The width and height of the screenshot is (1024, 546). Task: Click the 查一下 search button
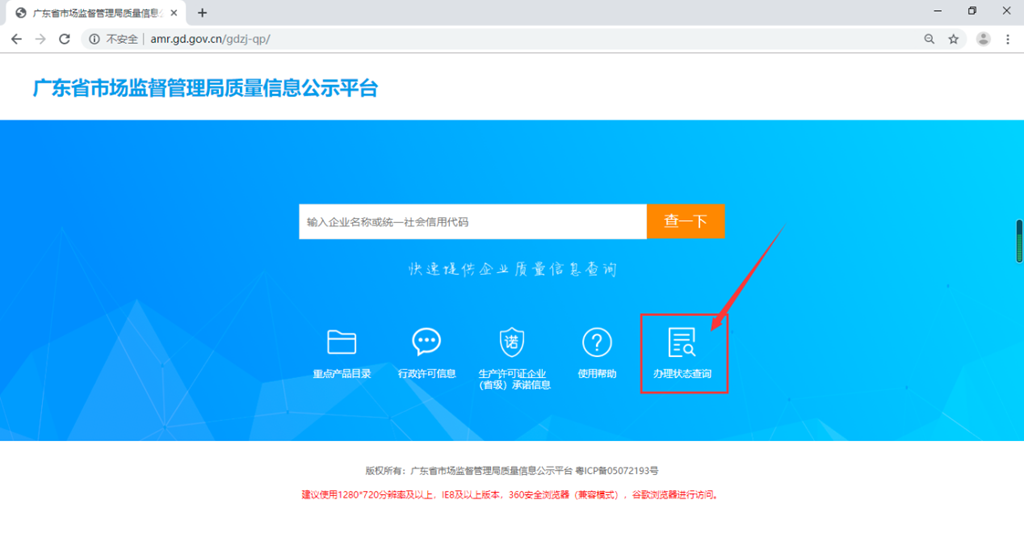coord(685,222)
